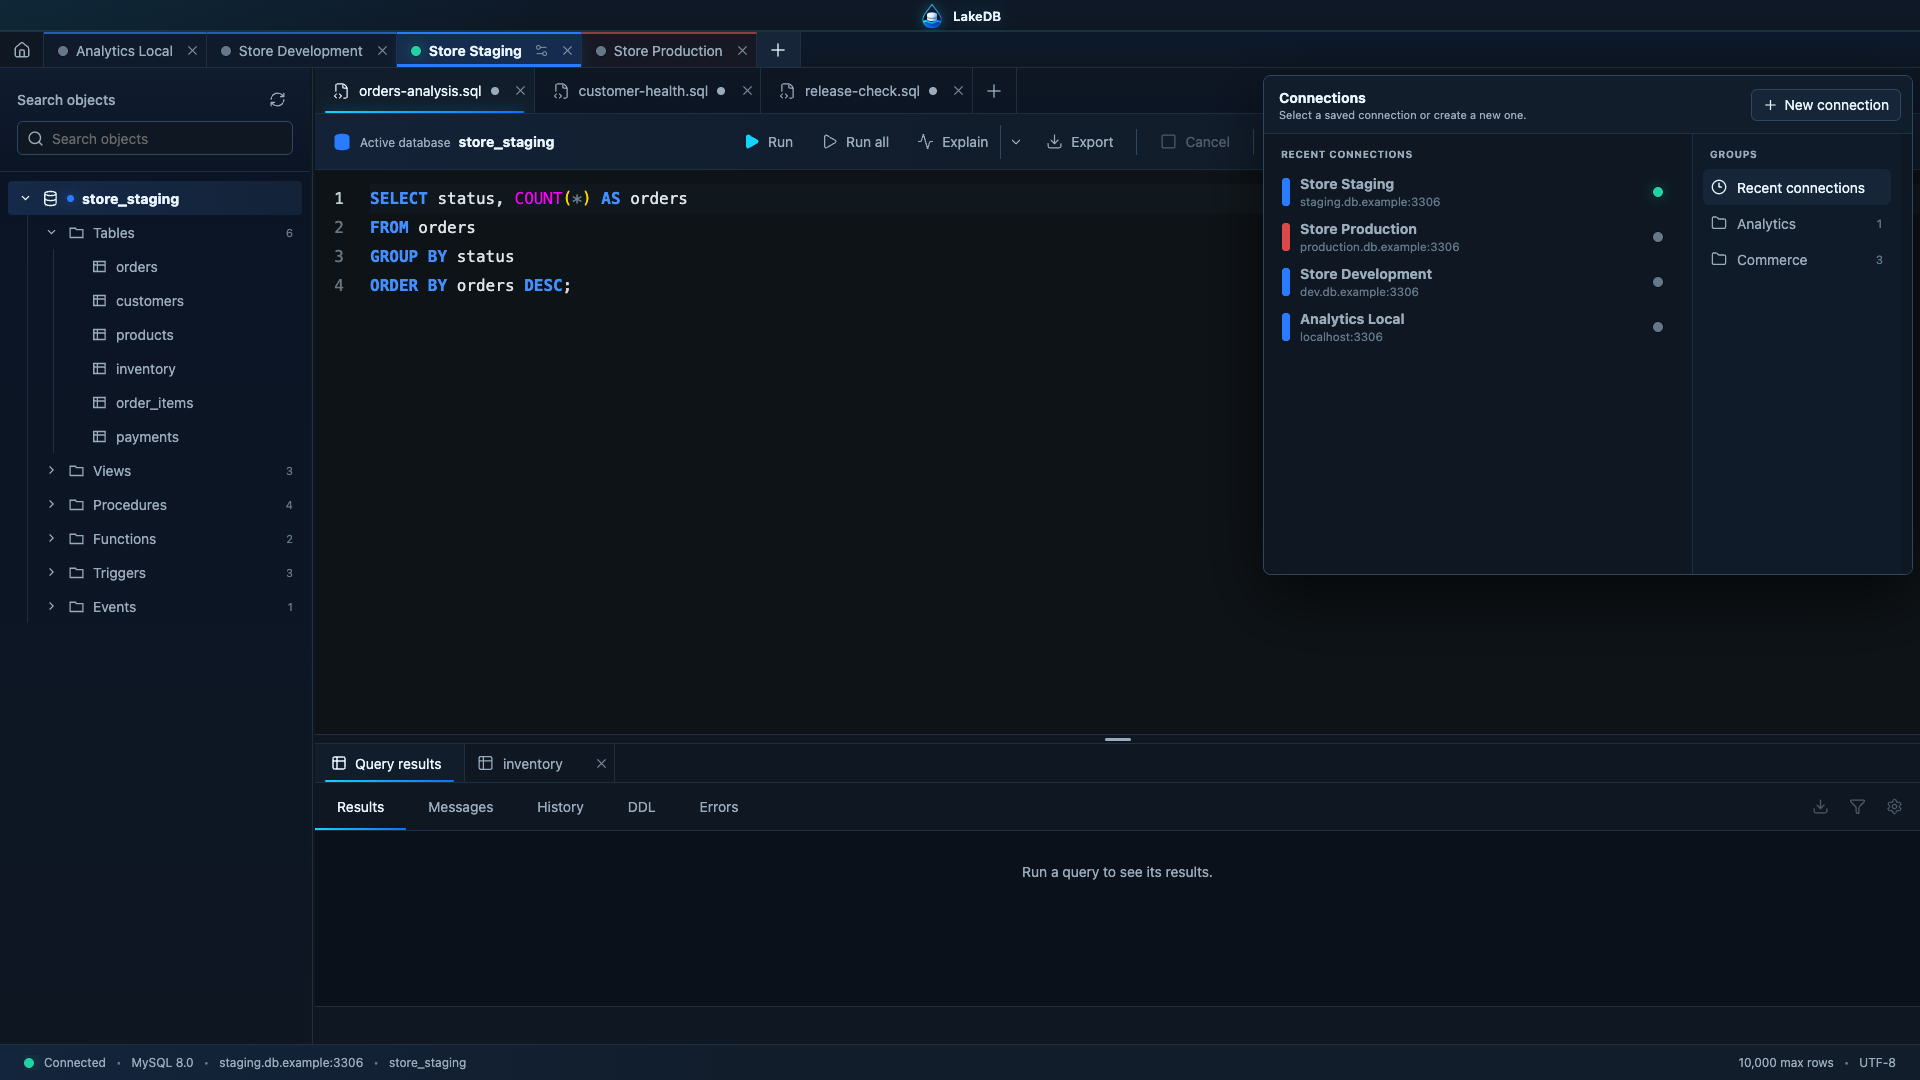Viewport: 1920px width, 1080px height.
Task: Open the Recent connections group
Action: (1796, 188)
